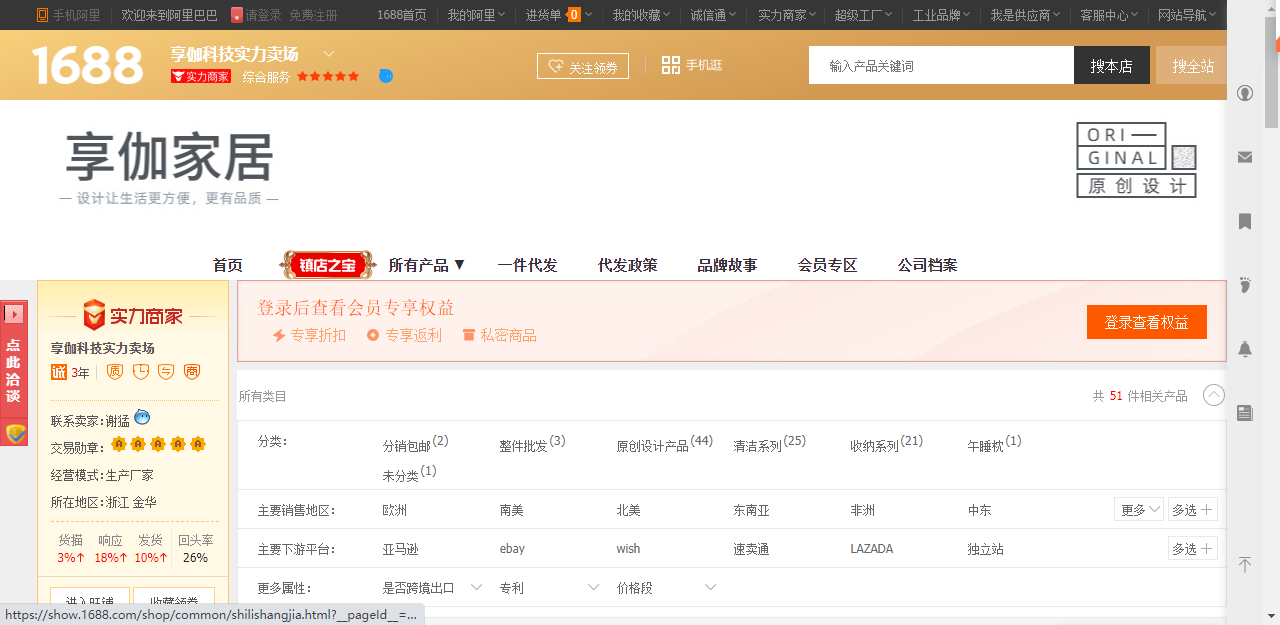Select the 欧洲 region filter
1280x625 pixels.
click(x=394, y=510)
